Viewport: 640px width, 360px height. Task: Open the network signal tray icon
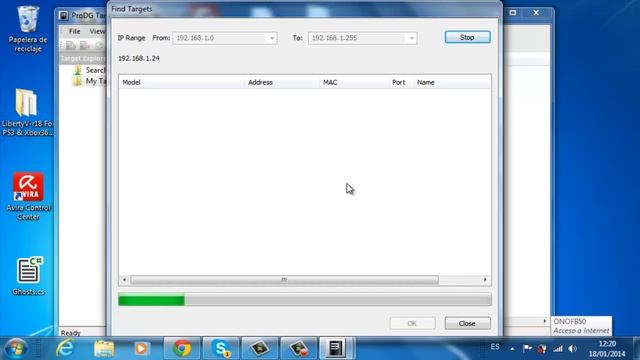point(558,349)
